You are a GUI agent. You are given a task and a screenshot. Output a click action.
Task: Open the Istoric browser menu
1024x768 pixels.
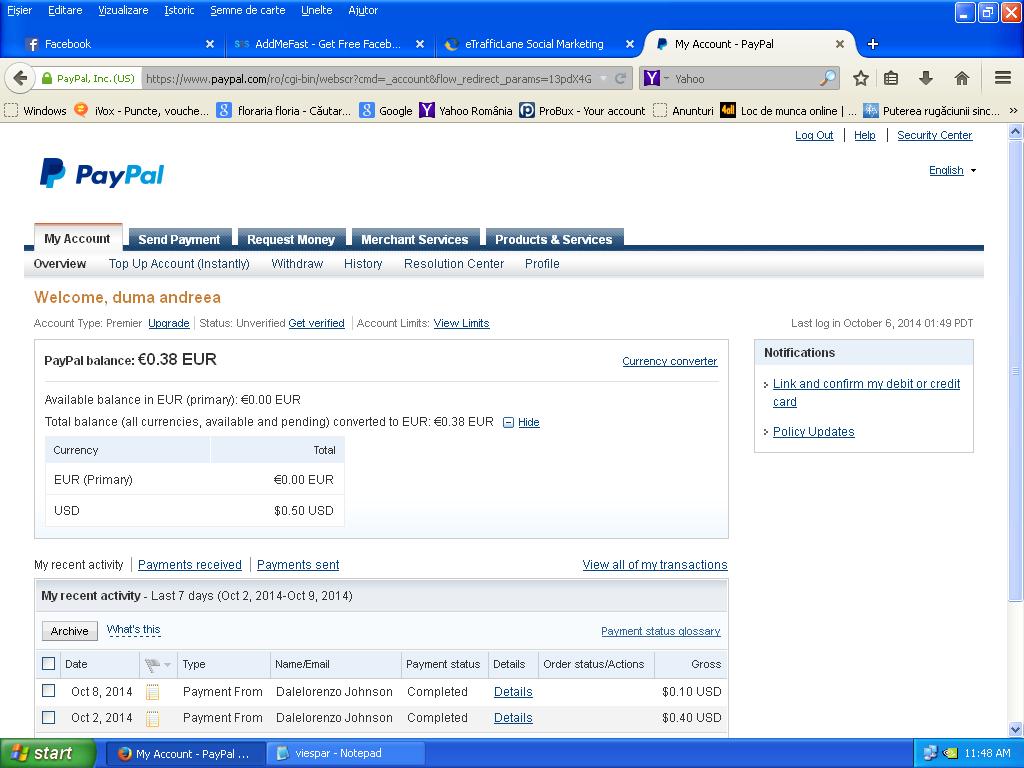pos(179,10)
